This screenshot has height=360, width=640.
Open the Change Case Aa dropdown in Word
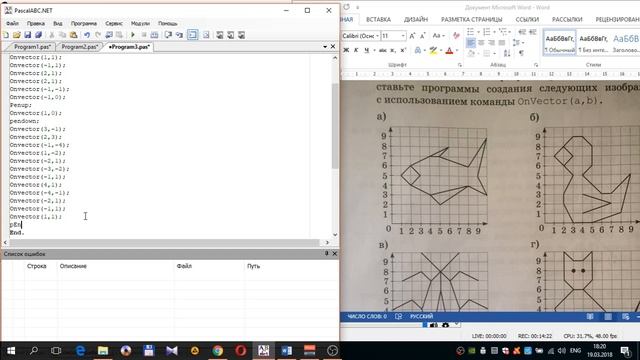(x=438, y=36)
